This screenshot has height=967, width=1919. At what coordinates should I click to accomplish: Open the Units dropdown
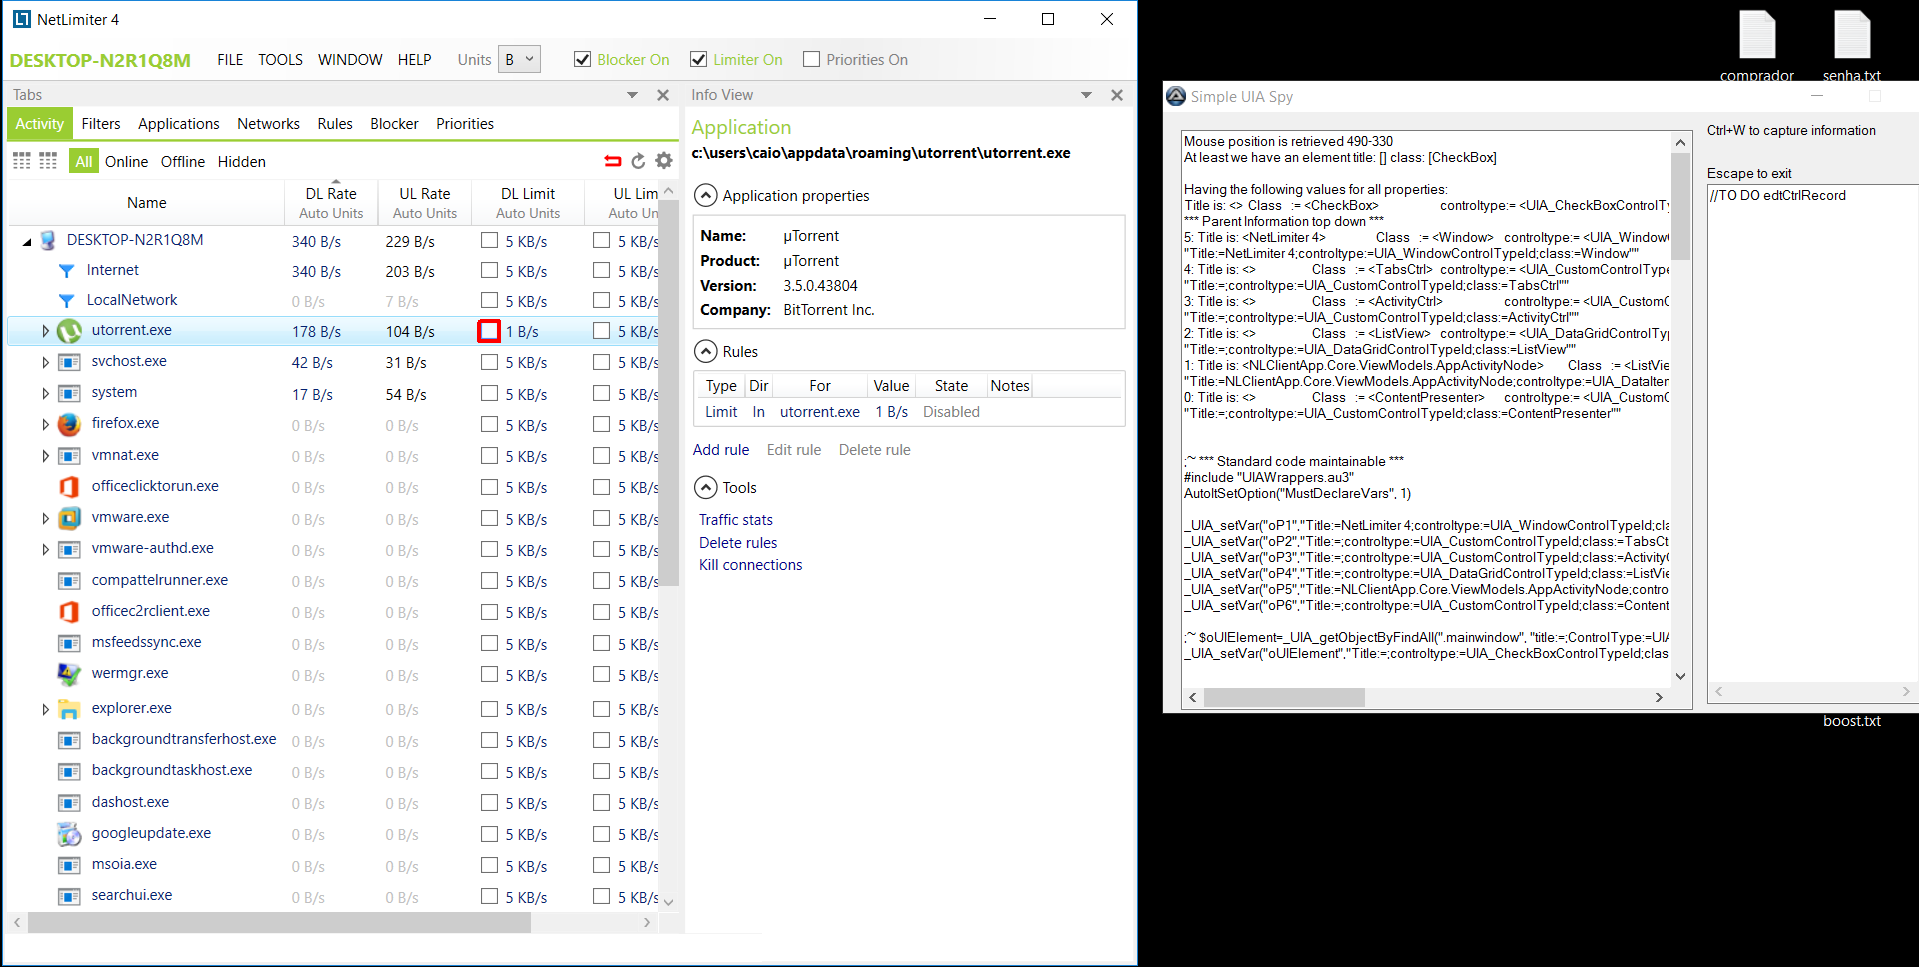[x=520, y=59]
